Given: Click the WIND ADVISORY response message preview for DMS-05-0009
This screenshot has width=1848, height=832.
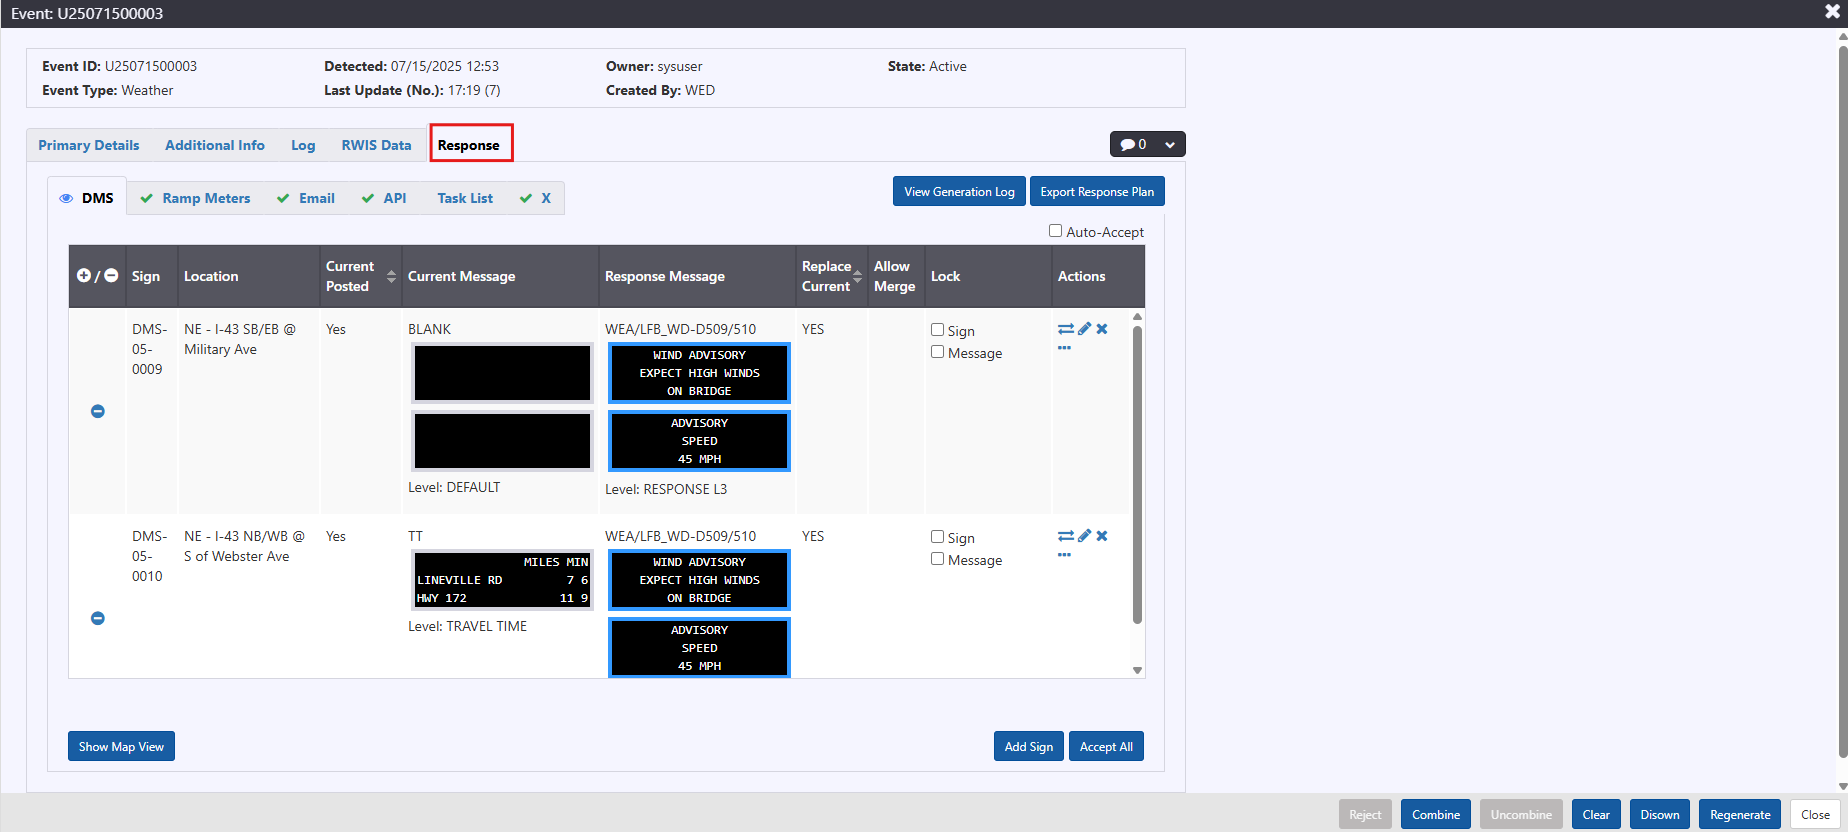Looking at the screenshot, I should [x=699, y=373].
